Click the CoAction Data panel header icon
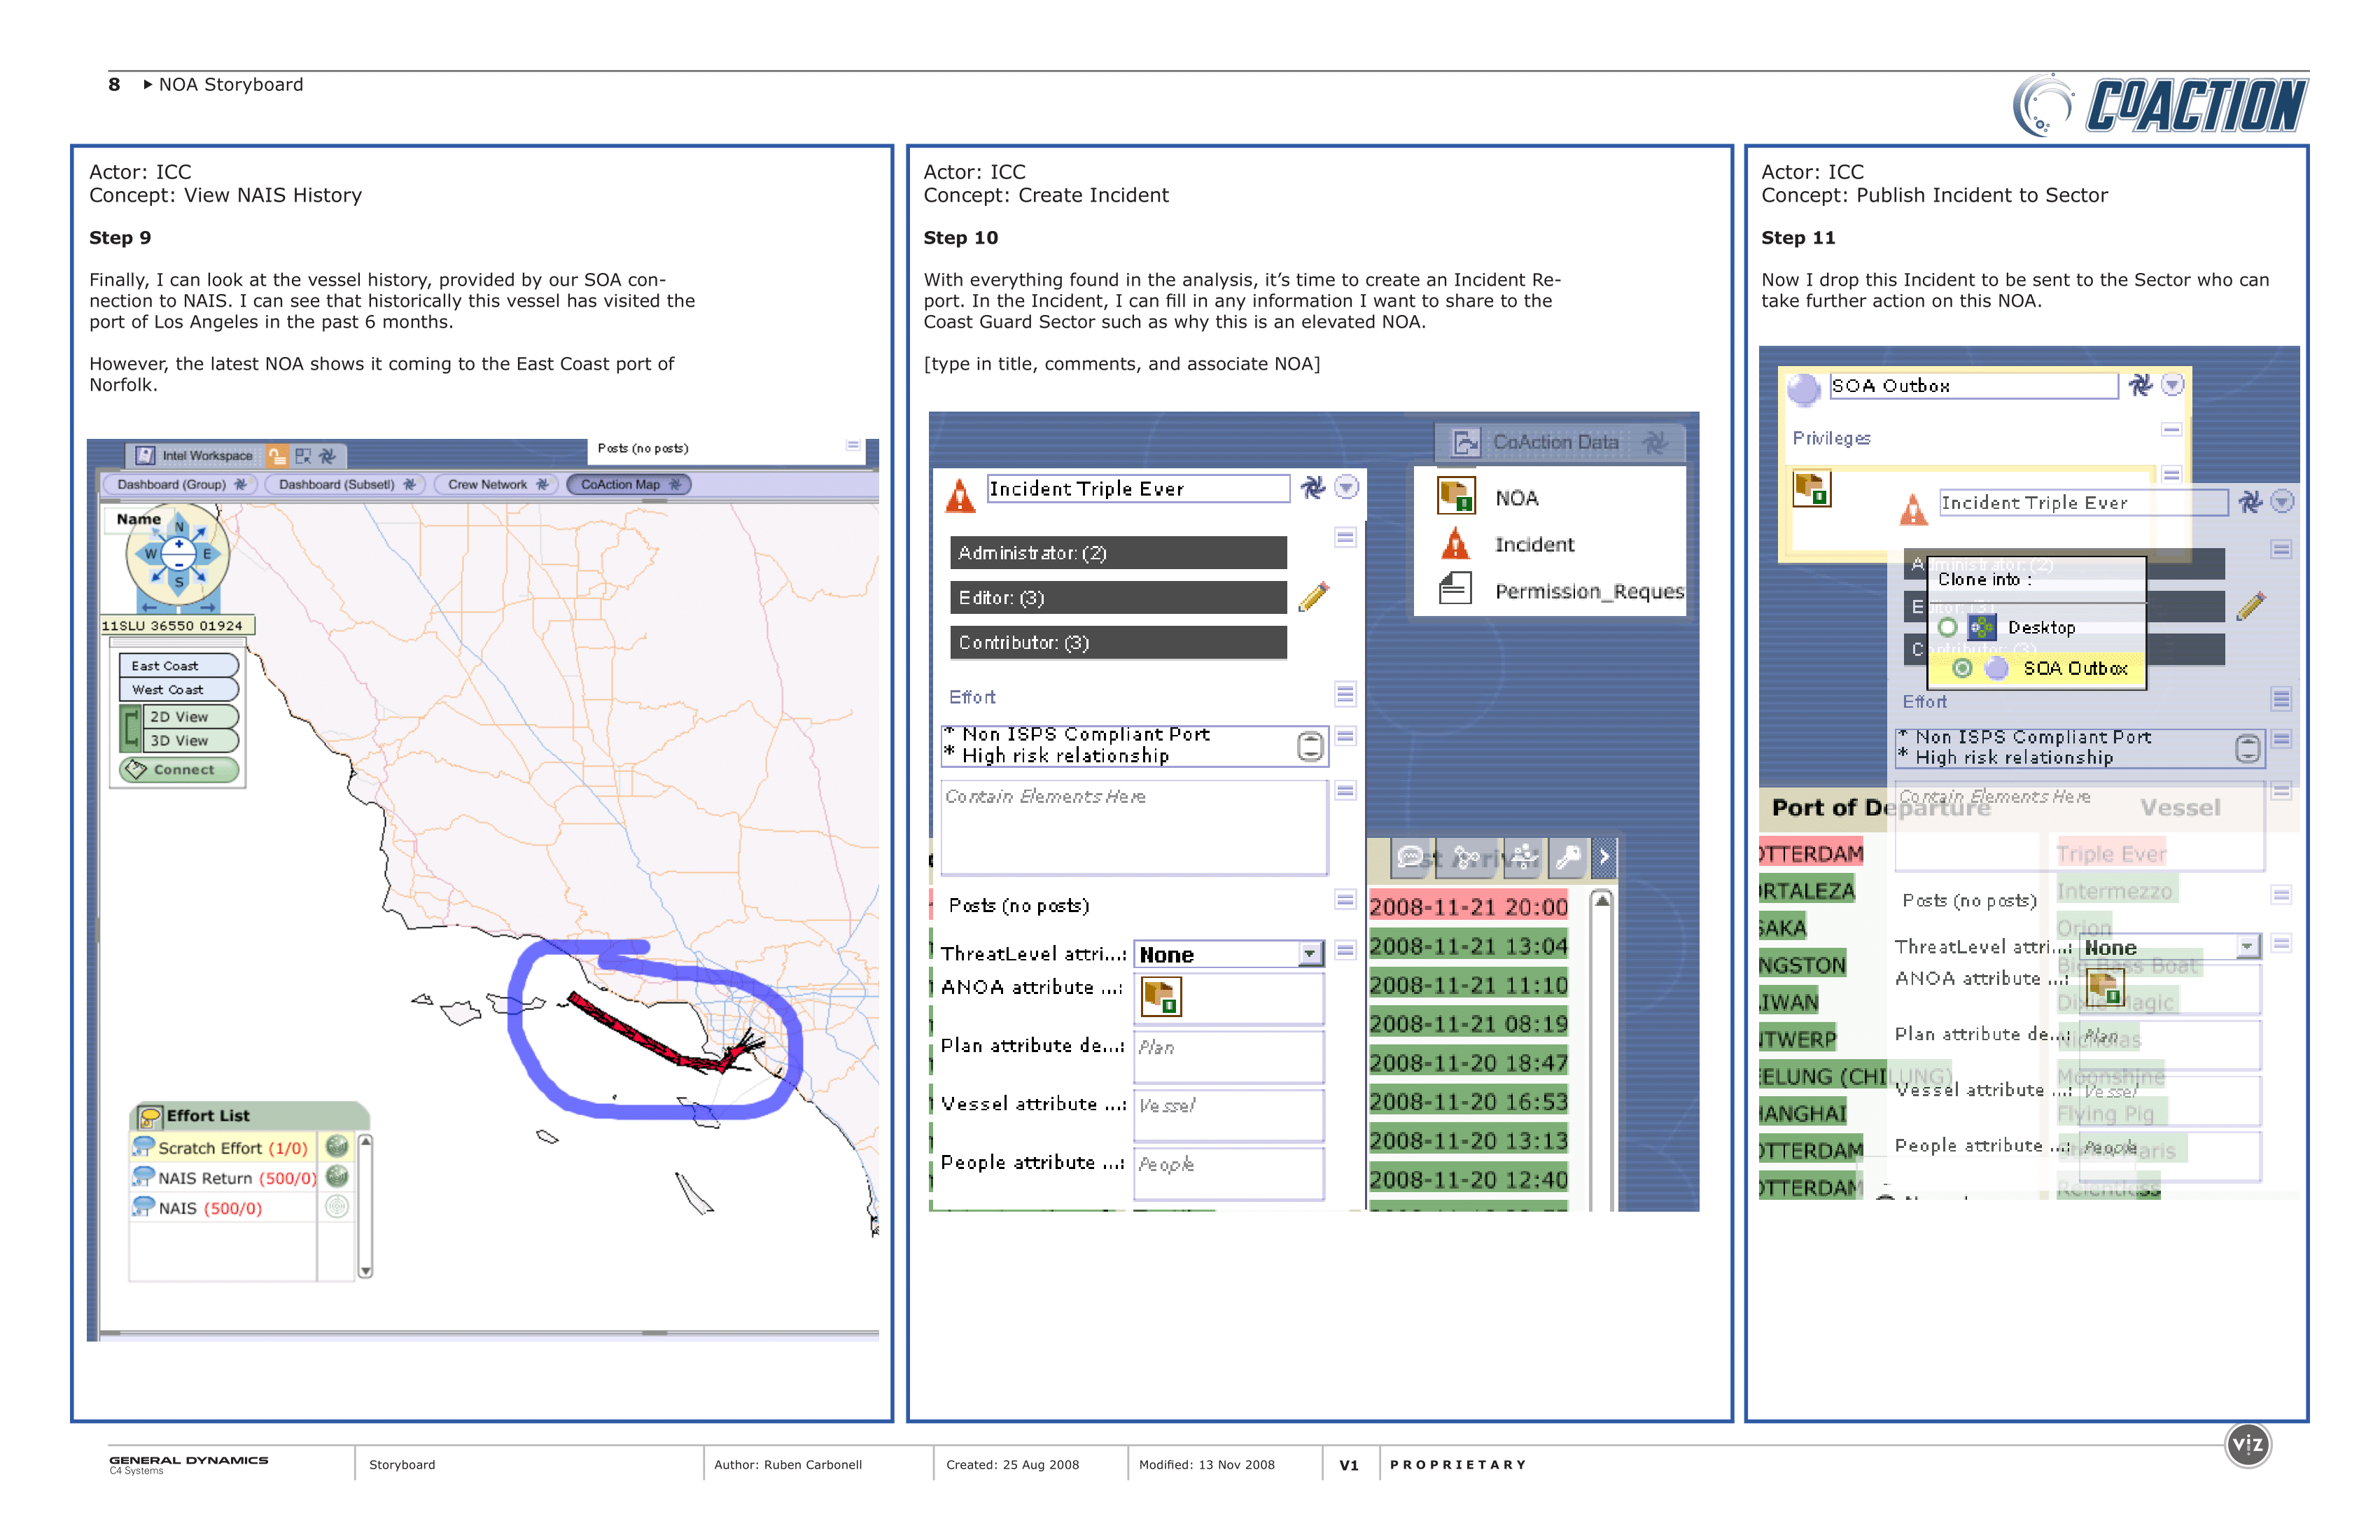The height and width of the screenshot is (1540, 2380). [1466, 443]
